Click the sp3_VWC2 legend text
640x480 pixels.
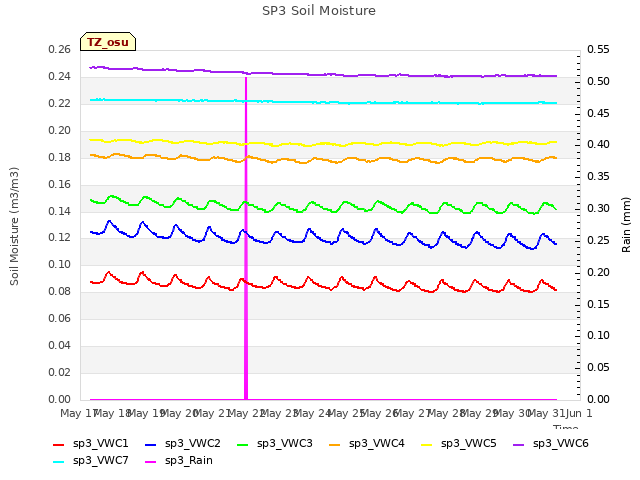coord(193,443)
